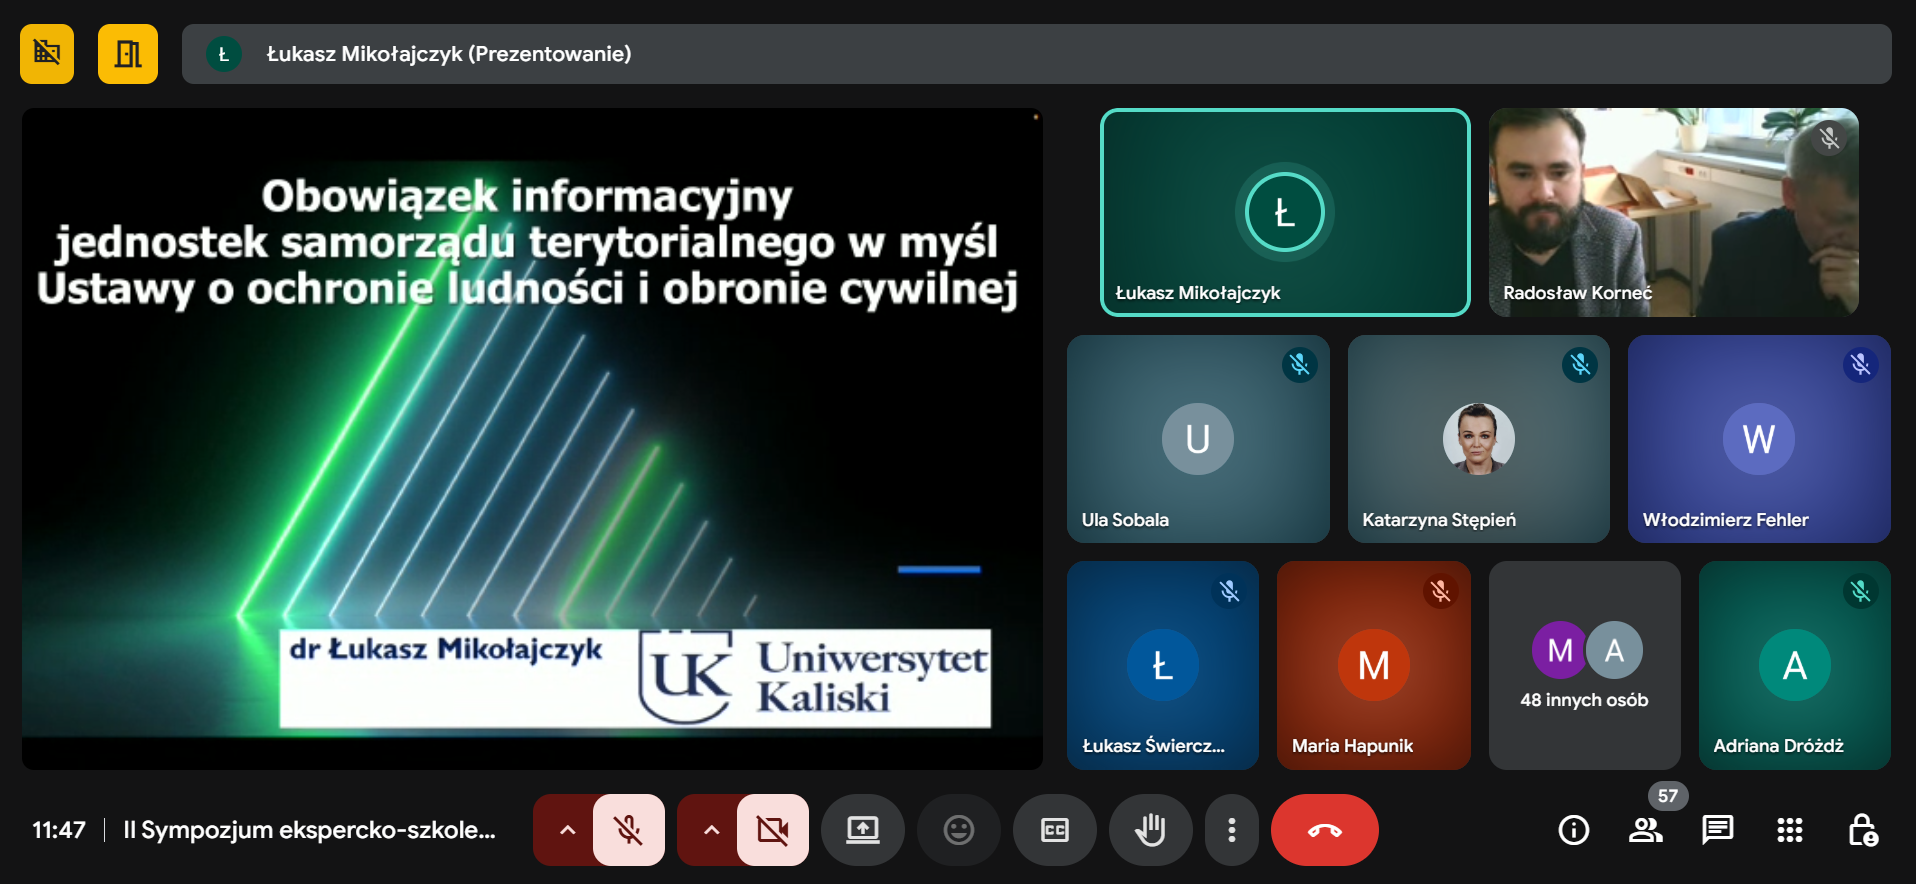
Task: Toggle the microphone mute button
Action: (x=628, y=830)
